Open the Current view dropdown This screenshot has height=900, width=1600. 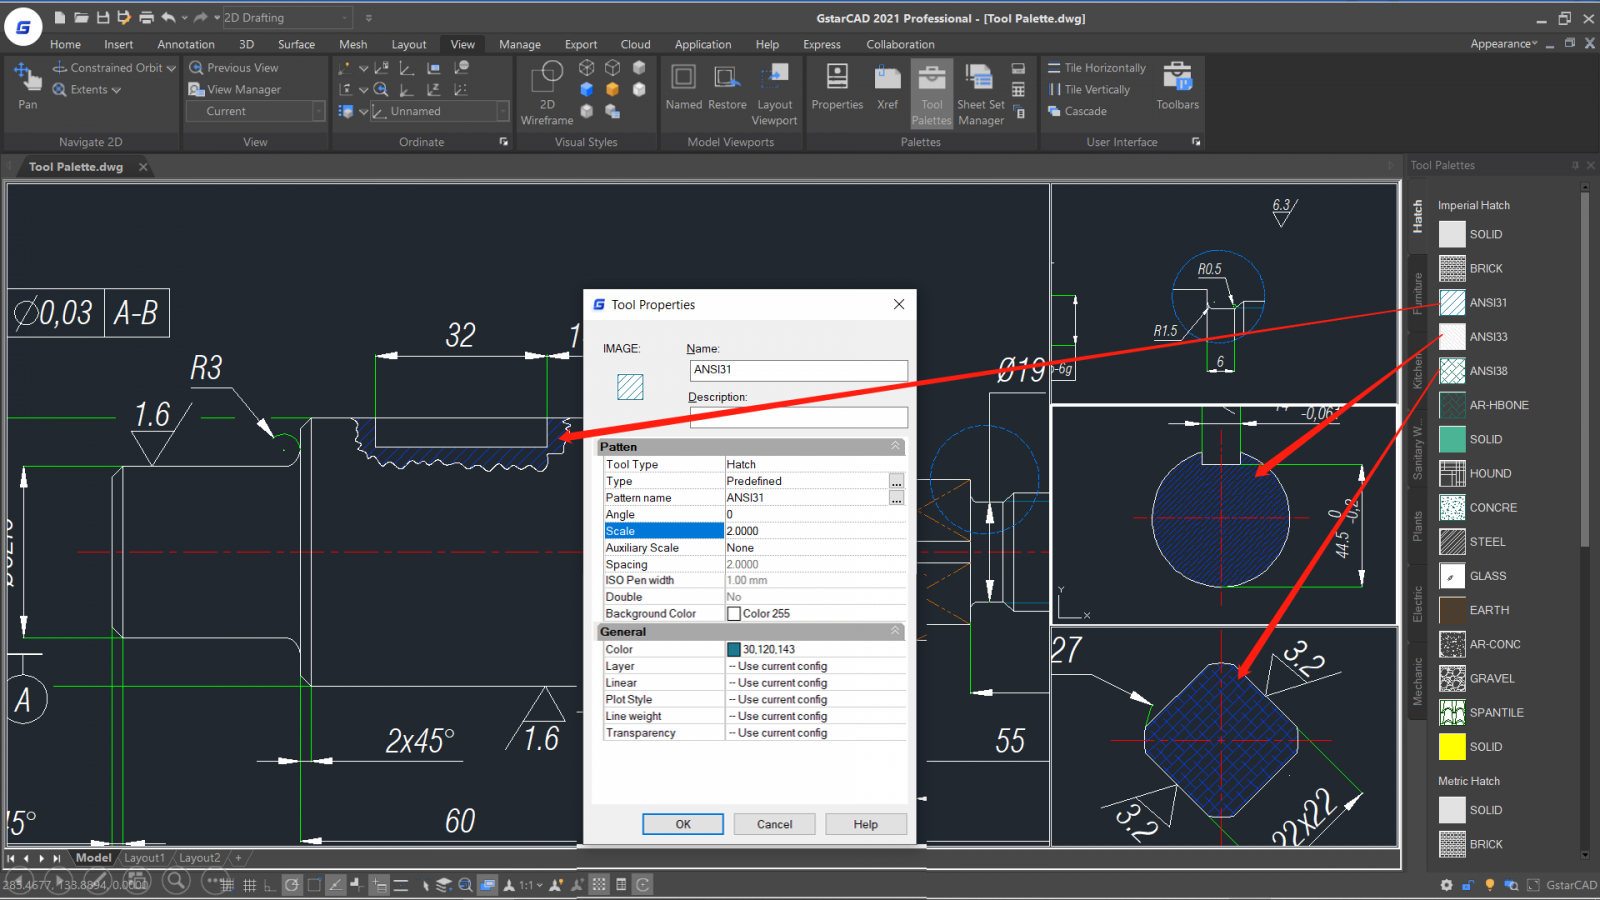256,112
